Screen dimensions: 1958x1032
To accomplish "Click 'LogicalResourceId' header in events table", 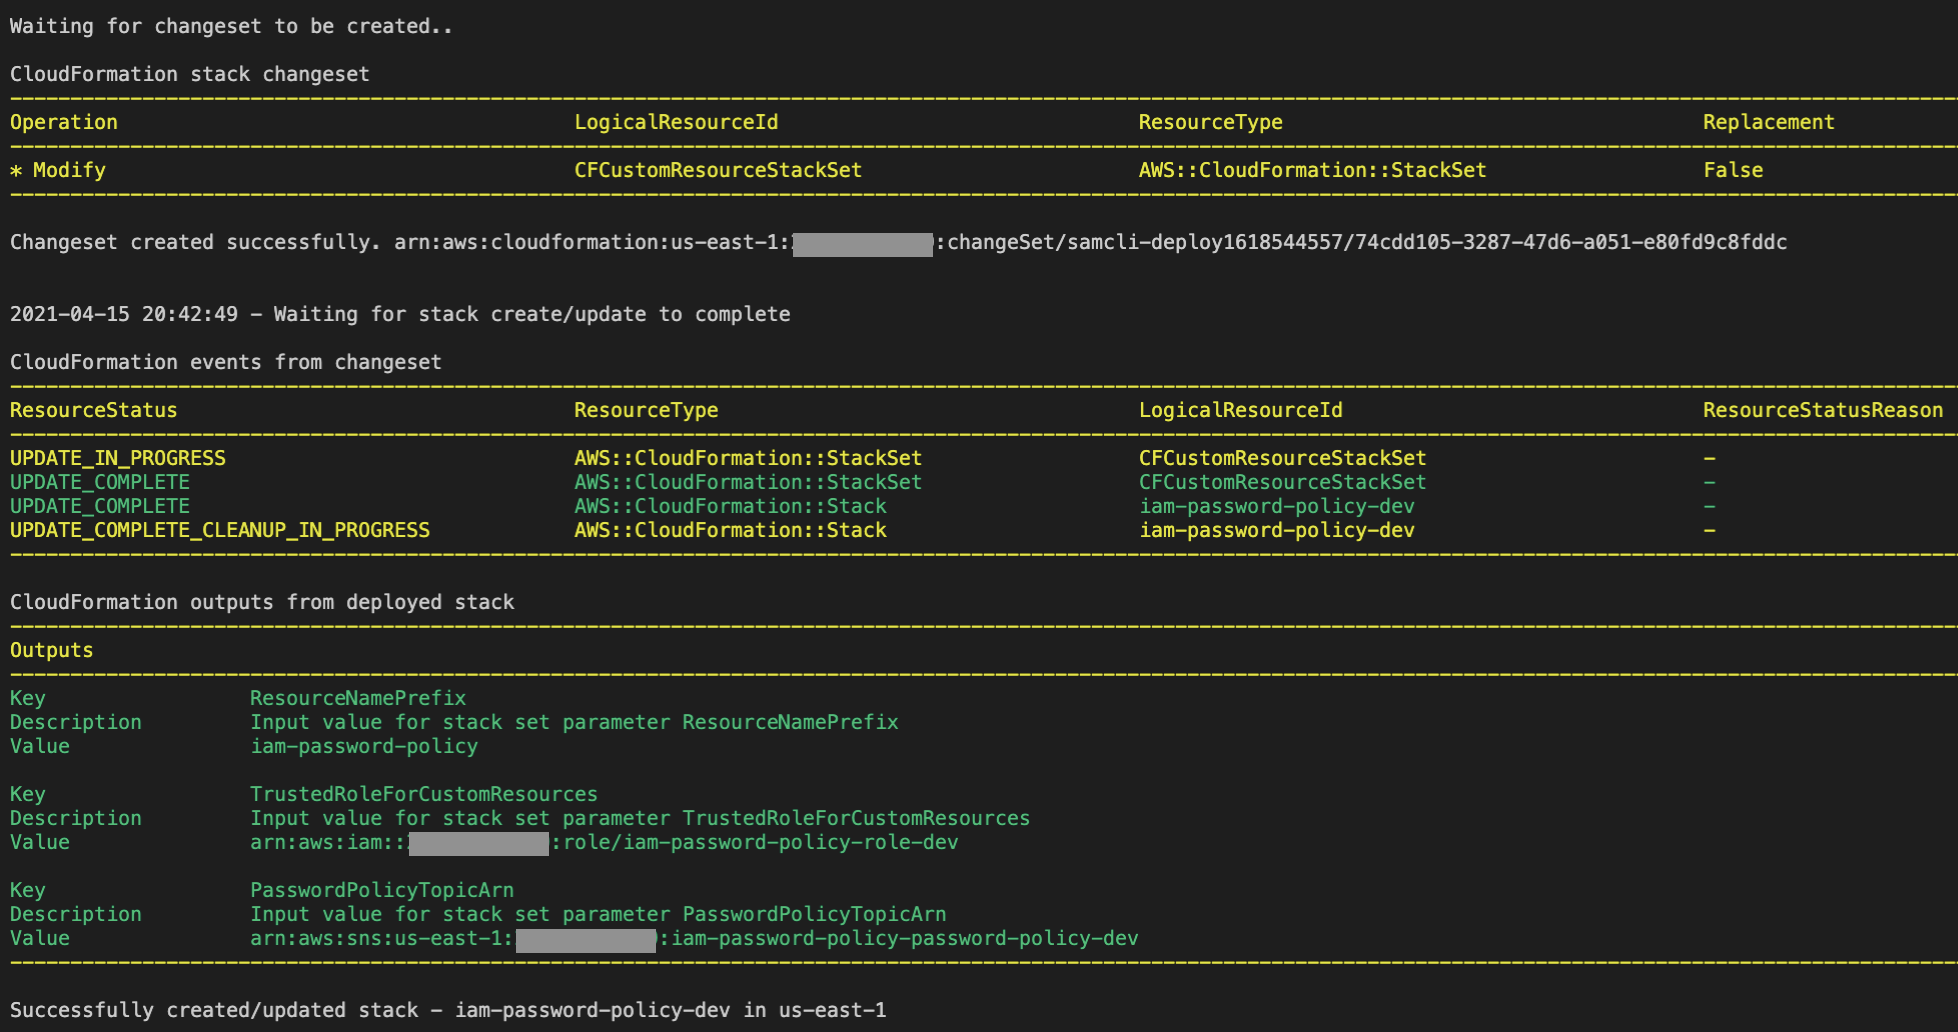I will pos(1240,410).
